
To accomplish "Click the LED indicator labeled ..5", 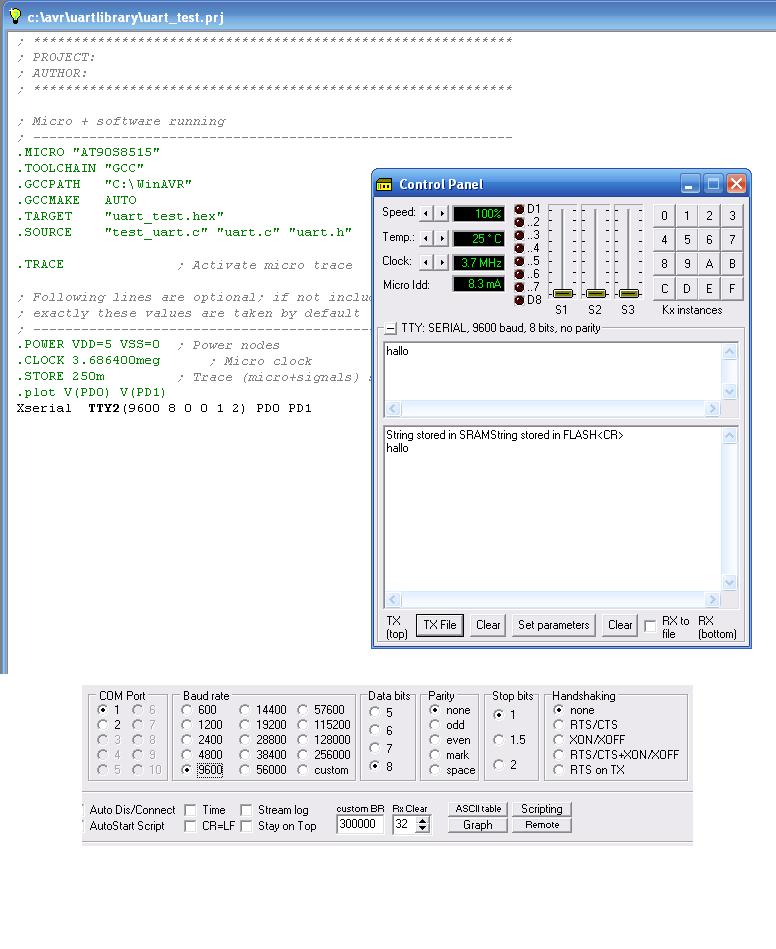I will (519, 261).
